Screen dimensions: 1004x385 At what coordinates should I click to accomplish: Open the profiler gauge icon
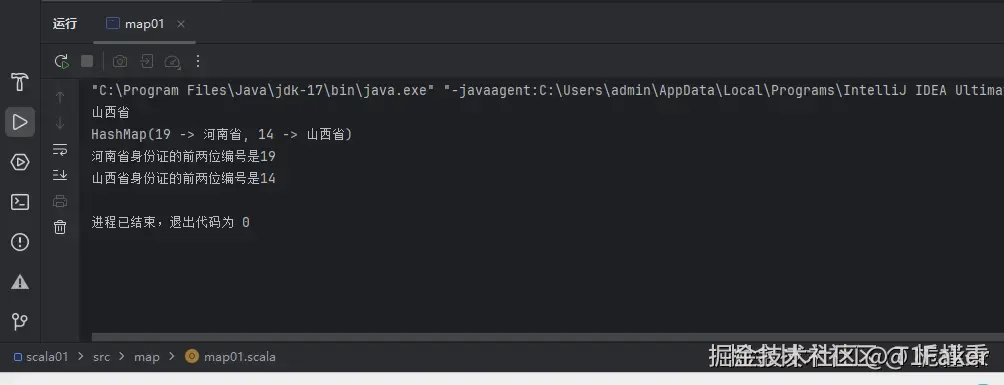click(x=172, y=61)
